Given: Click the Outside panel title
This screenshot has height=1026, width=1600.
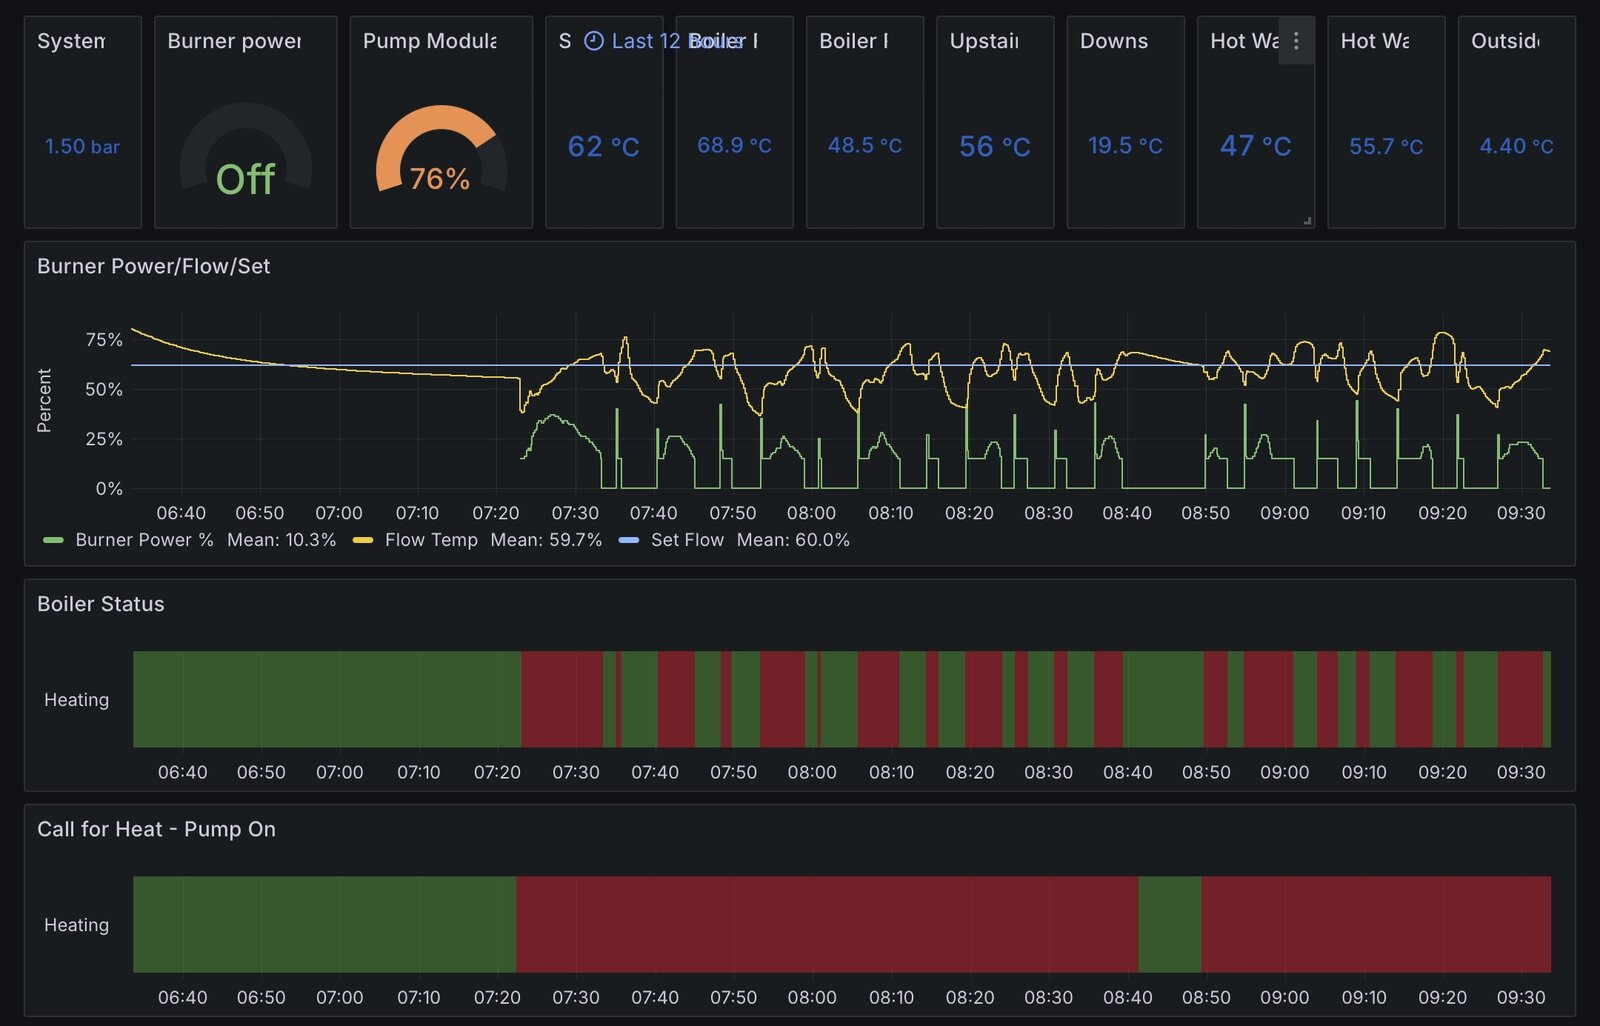Looking at the screenshot, I should [1505, 41].
